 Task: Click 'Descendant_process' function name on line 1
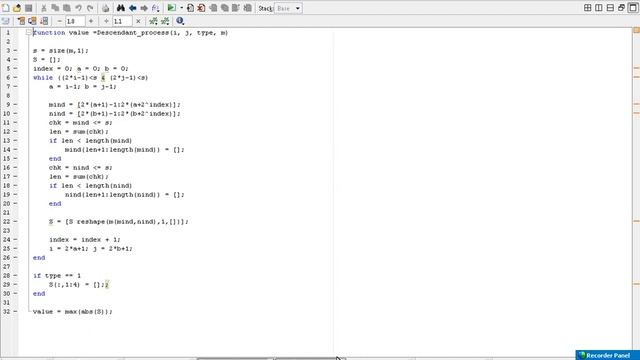pyautogui.click(x=133, y=33)
